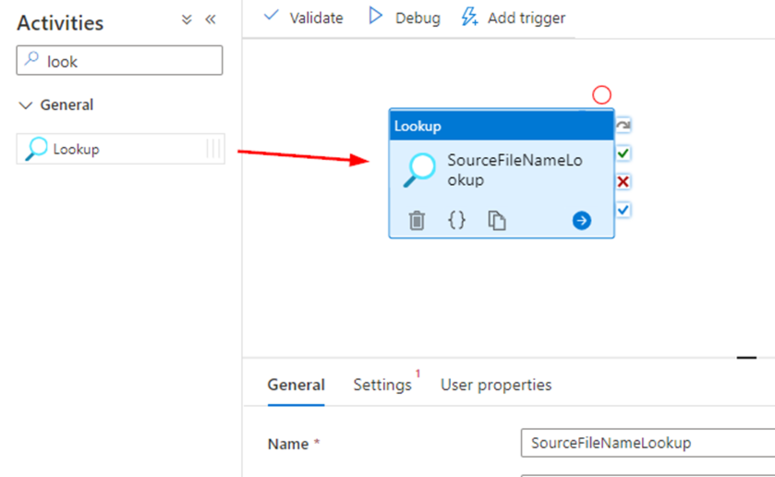Select the Lookup activity header on canvas

click(x=501, y=126)
